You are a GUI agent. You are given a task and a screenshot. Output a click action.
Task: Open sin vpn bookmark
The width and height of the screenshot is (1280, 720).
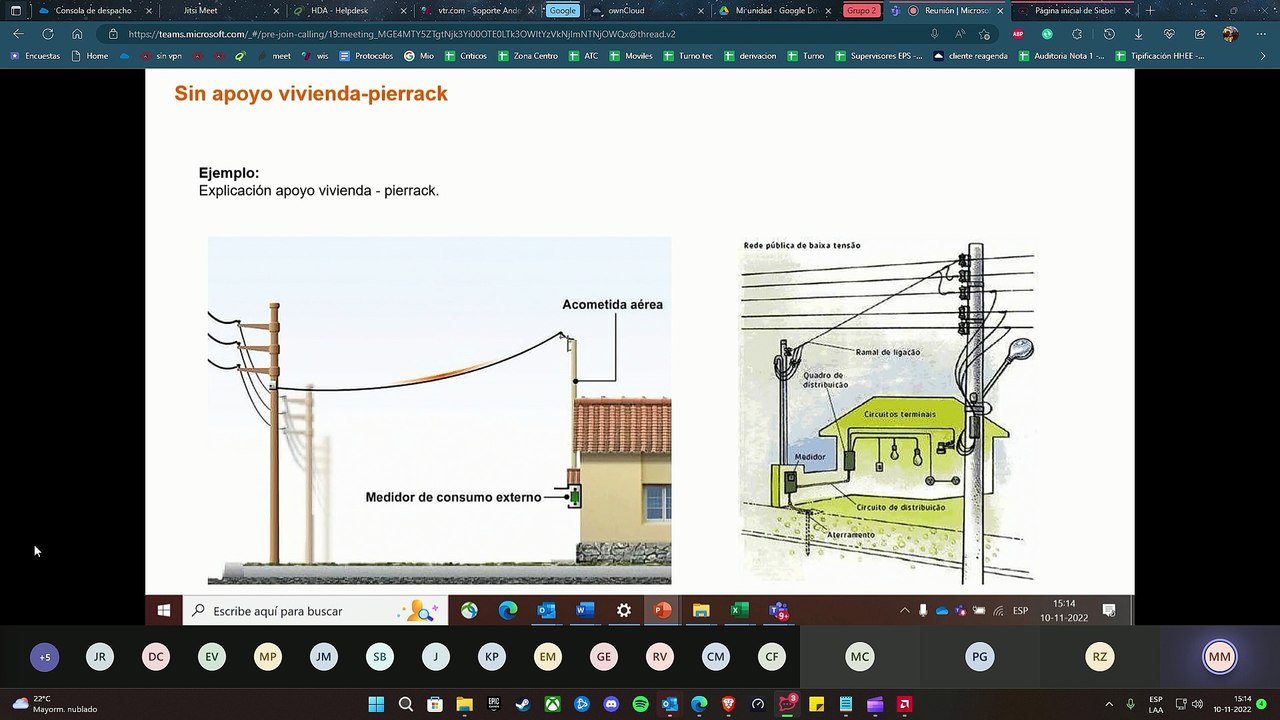(x=161, y=56)
